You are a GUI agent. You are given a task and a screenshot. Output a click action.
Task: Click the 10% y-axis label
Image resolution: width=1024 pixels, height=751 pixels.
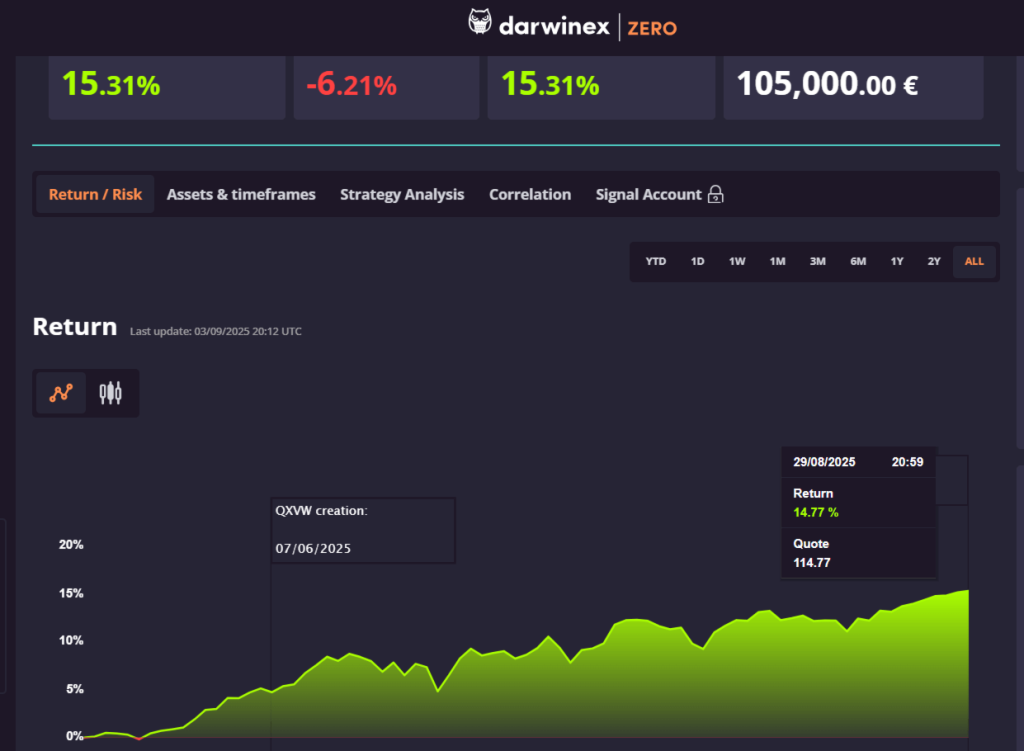click(x=71, y=641)
